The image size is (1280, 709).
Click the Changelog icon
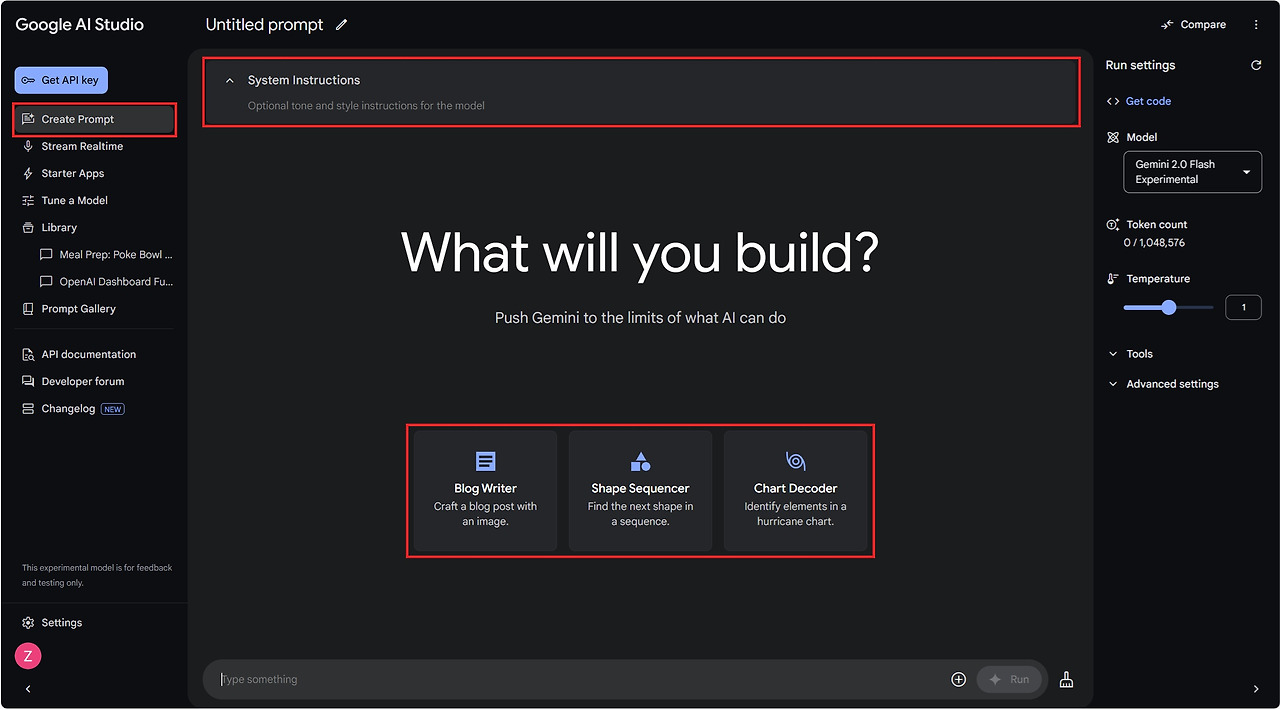[28, 409]
